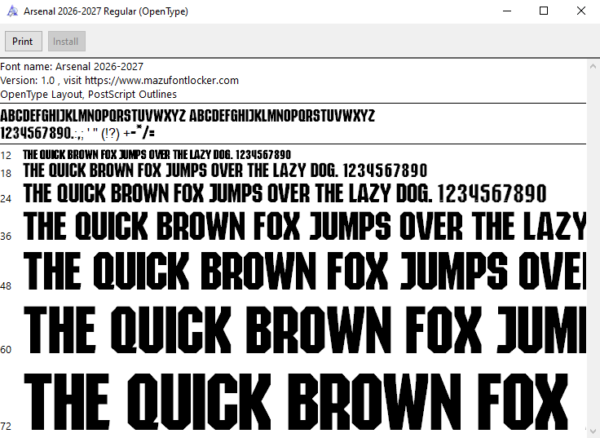This screenshot has width=600, height=438.
Task: Click the size 60 sample sentence
Action: pos(305,330)
